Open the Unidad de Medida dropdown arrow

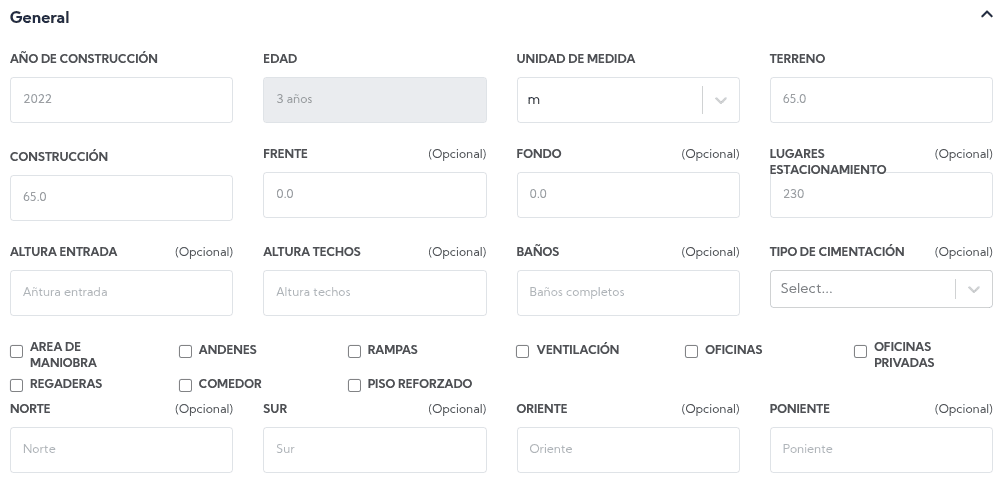pyautogui.click(x=721, y=100)
